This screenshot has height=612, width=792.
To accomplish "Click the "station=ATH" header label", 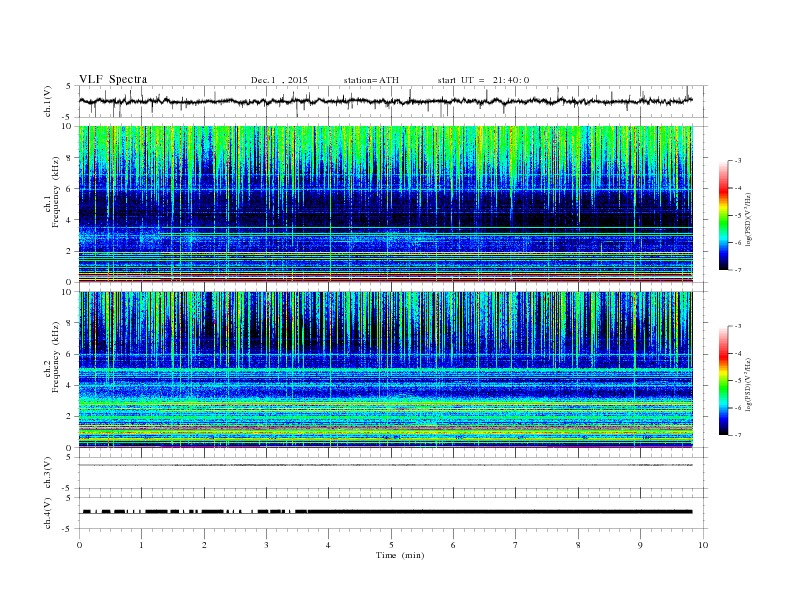I will coord(371,80).
